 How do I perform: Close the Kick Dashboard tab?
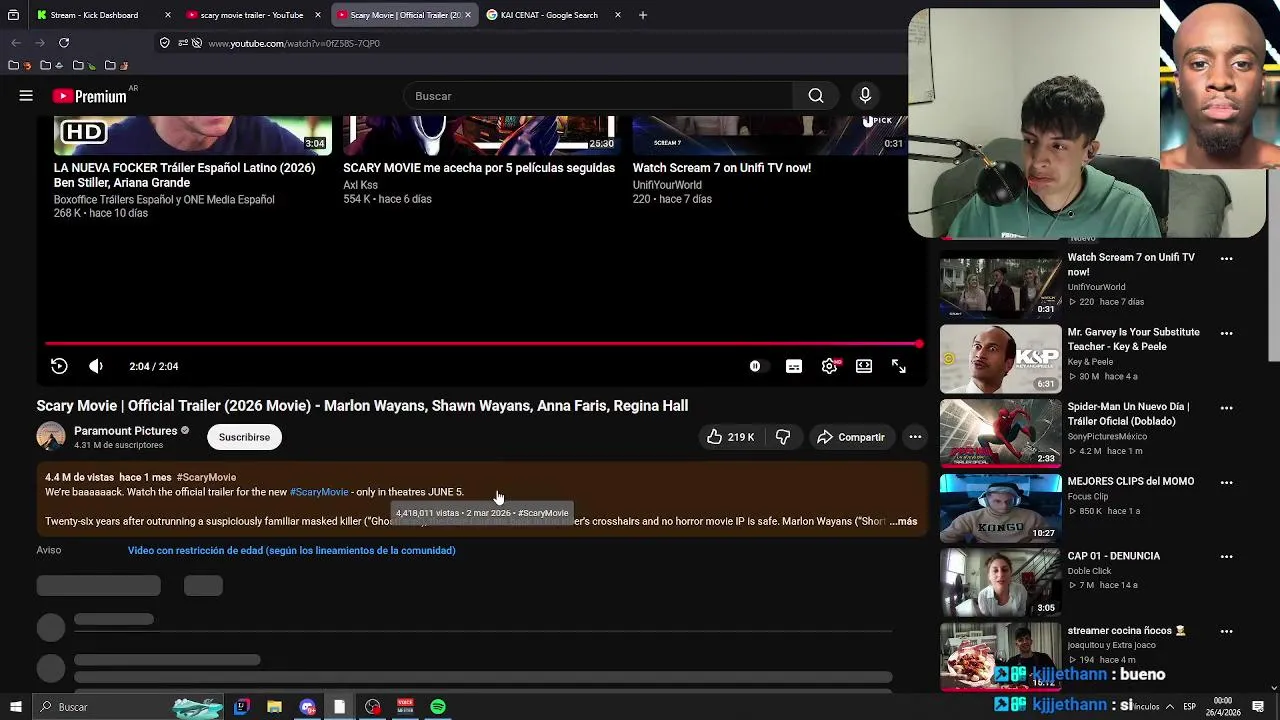(x=167, y=15)
